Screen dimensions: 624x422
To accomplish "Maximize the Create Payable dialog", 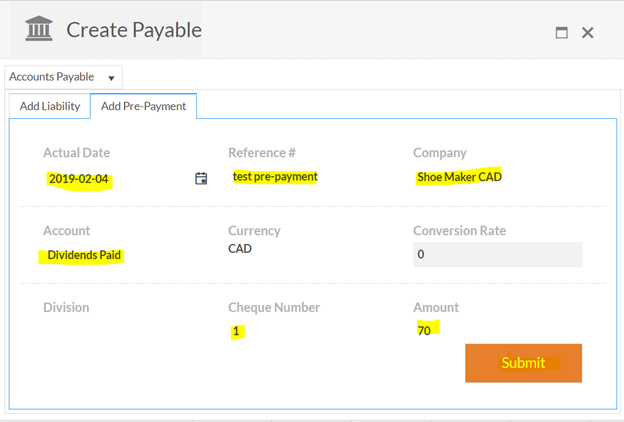I will [x=562, y=32].
